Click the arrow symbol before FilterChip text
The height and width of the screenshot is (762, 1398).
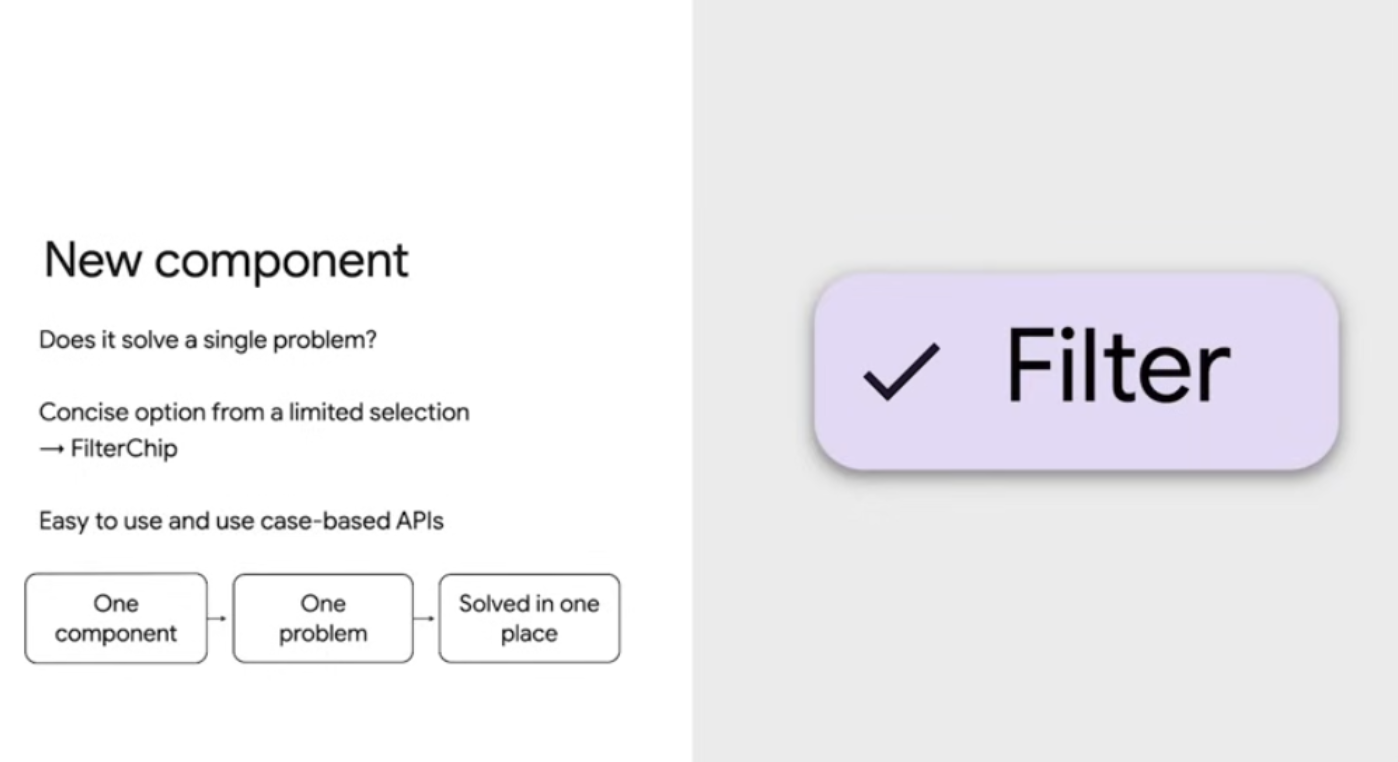(x=52, y=449)
